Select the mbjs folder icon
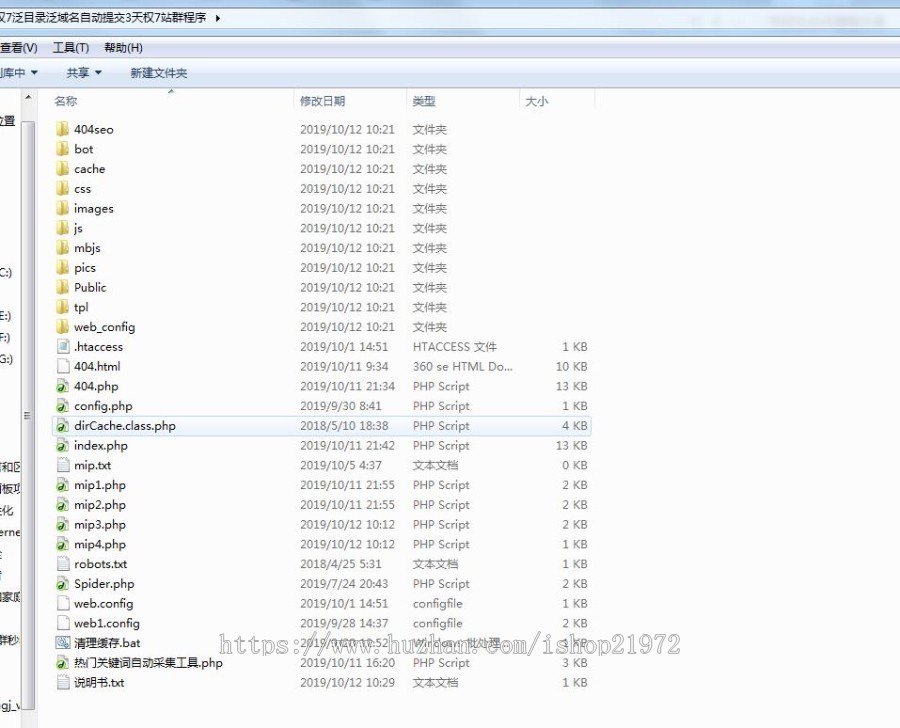Image resolution: width=900 pixels, height=728 pixels. tap(63, 248)
